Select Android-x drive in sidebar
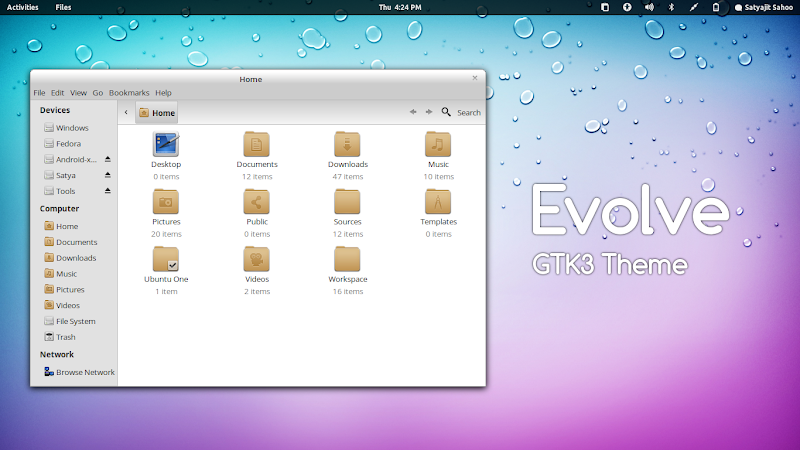The image size is (800, 450). pos(70,159)
